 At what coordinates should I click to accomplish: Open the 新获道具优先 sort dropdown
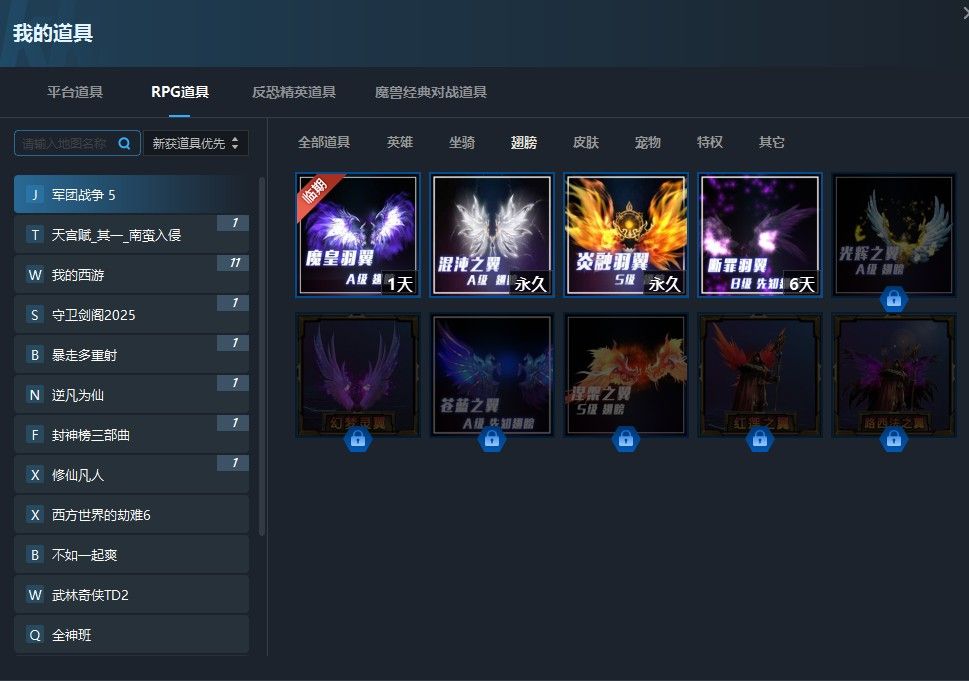pyautogui.click(x=196, y=143)
